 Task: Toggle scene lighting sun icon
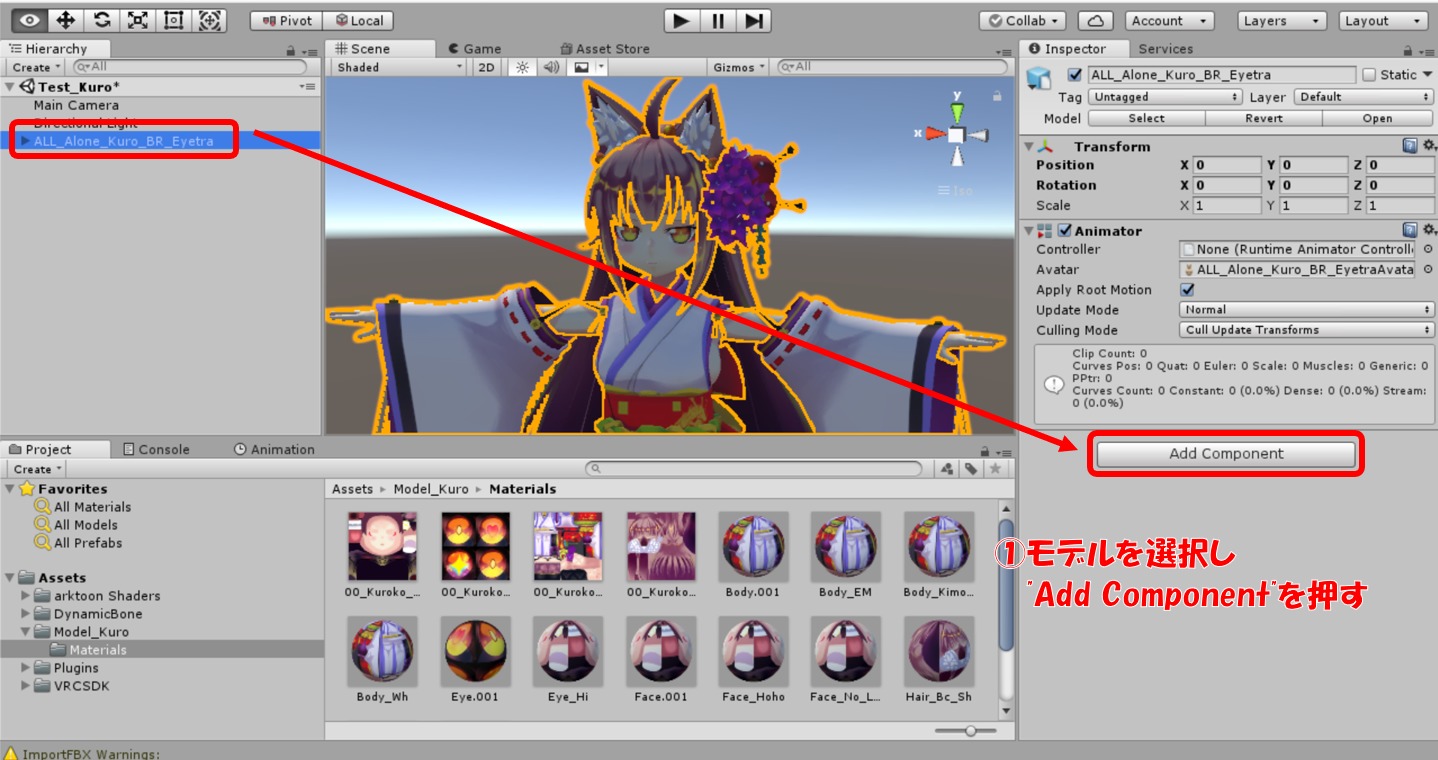coord(521,67)
